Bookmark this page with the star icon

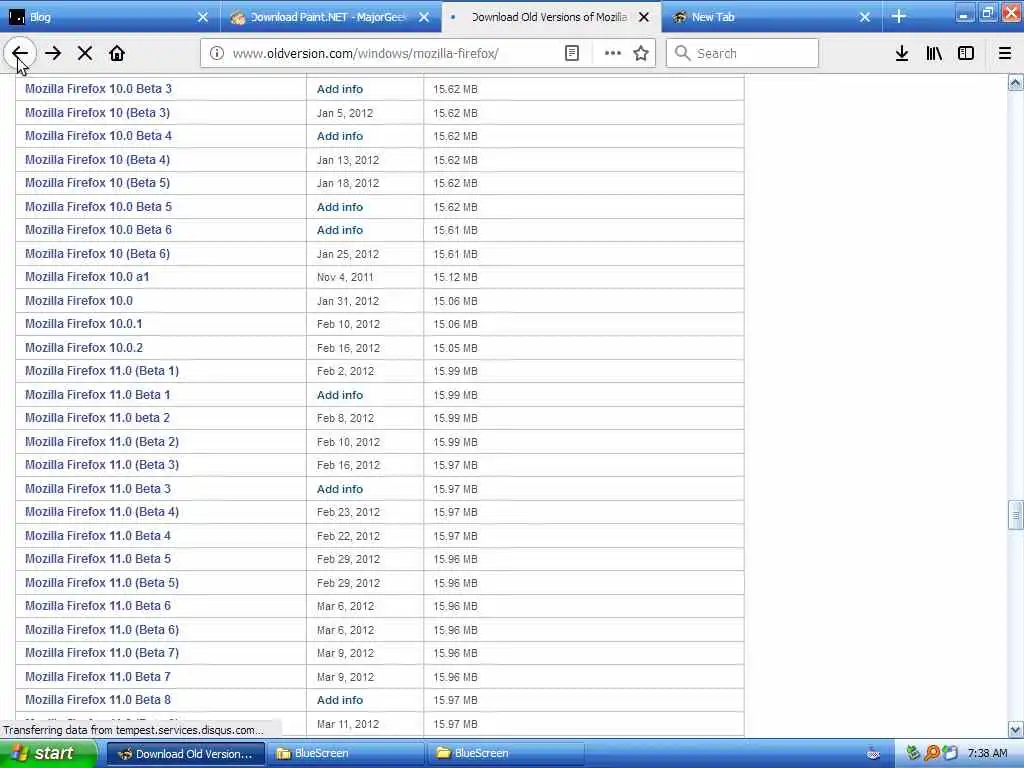pyautogui.click(x=641, y=54)
